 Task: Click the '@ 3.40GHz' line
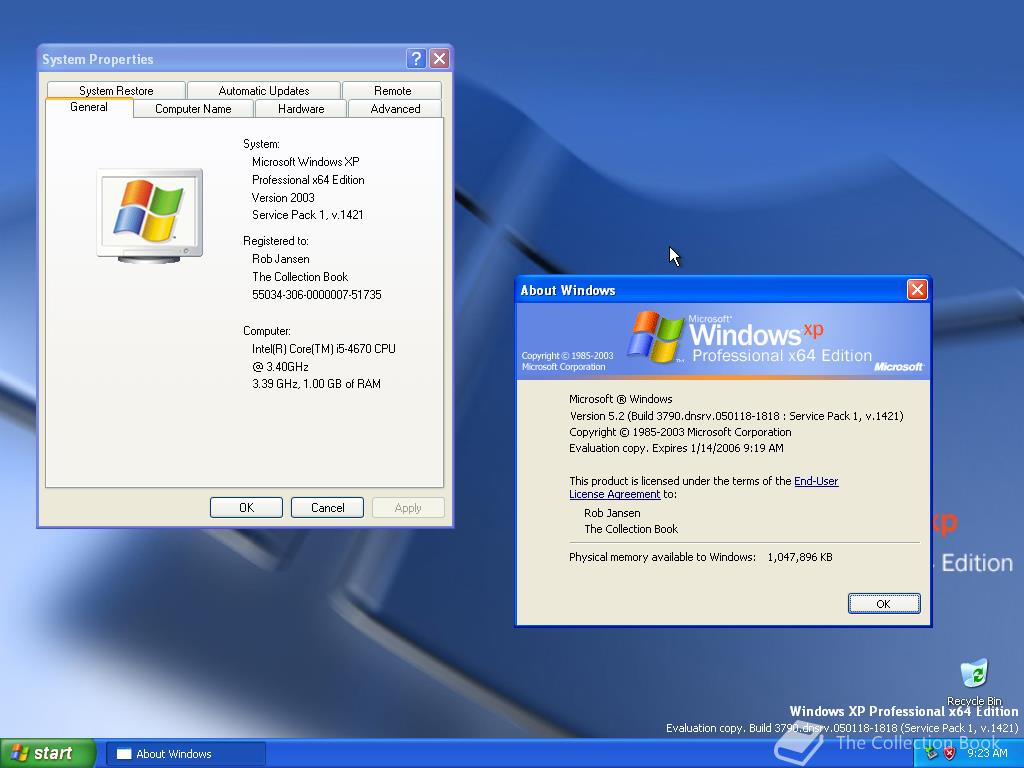click(280, 367)
